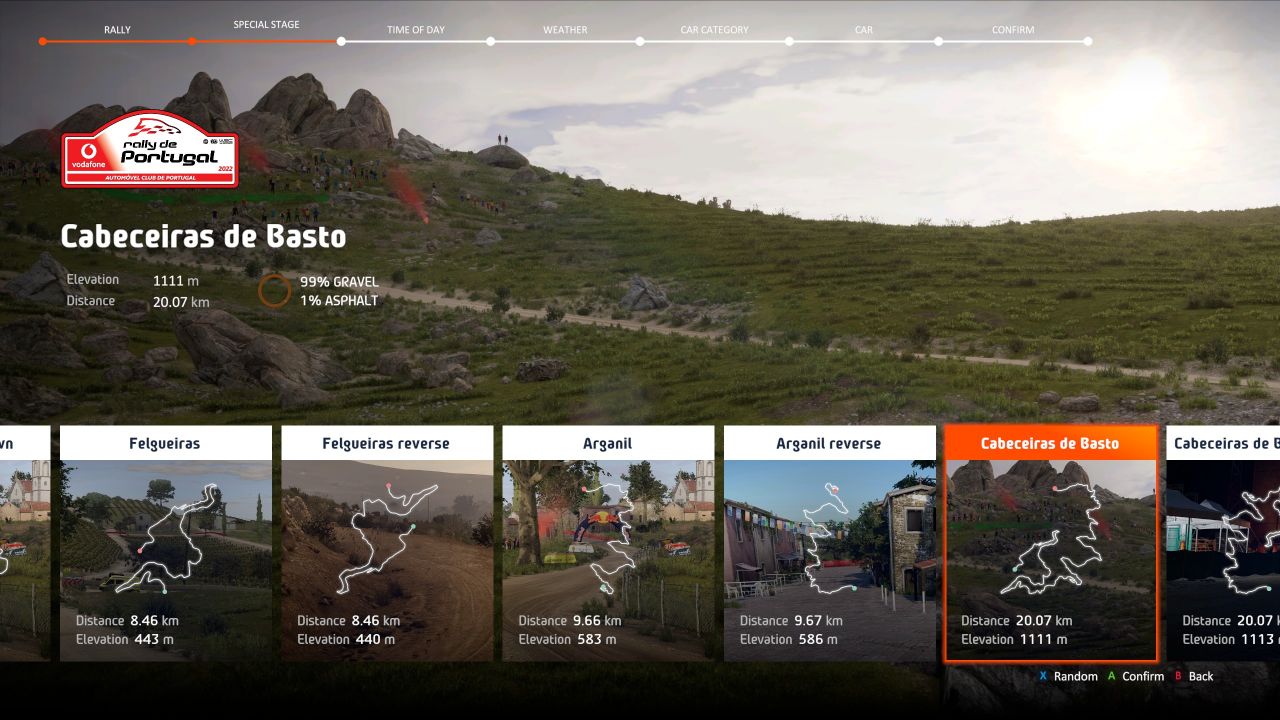Jump to the Time of Day step
The height and width of the screenshot is (720, 1280).
point(341,41)
